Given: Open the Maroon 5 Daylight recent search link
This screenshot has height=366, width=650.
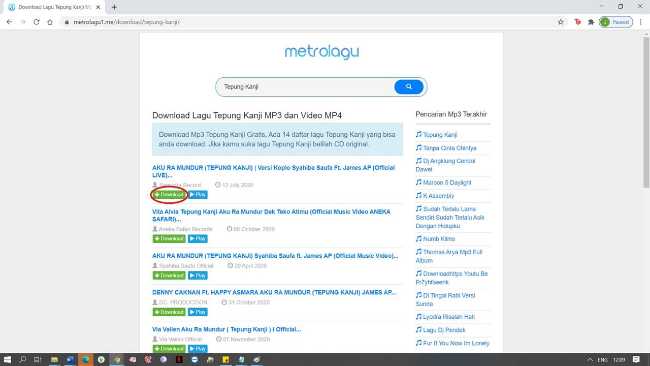Looking at the screenshot, I should (x=444, y=182).
